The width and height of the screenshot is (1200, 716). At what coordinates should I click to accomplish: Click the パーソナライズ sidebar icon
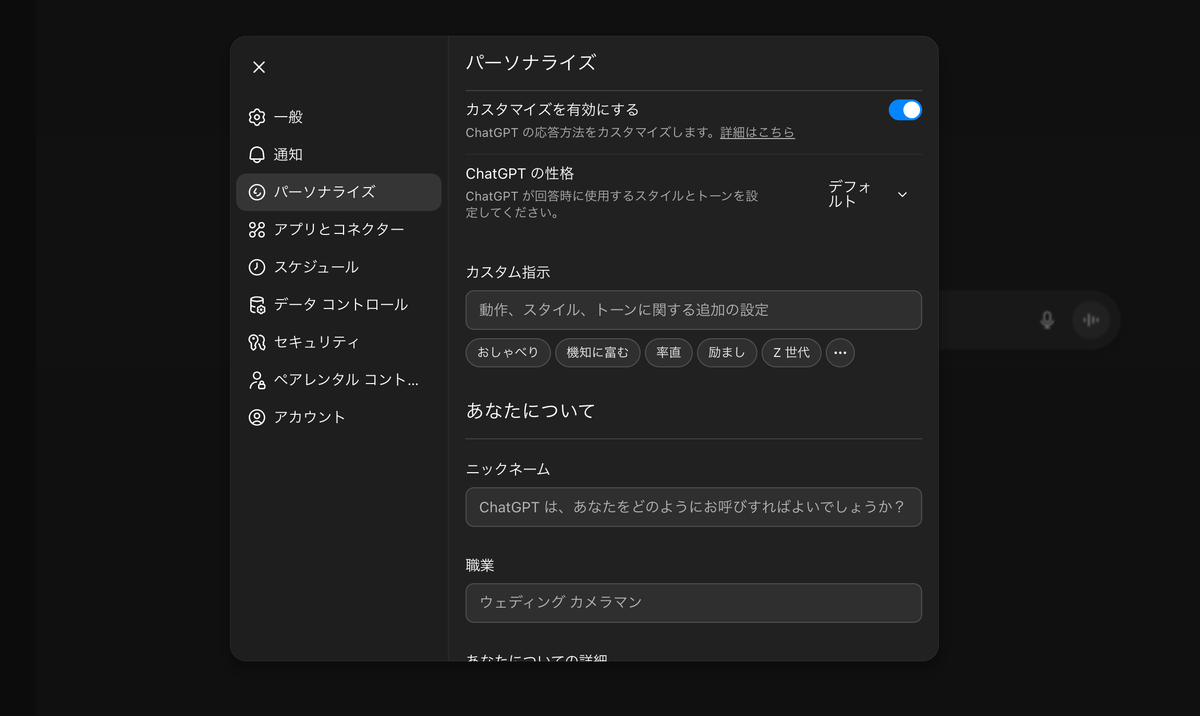click(x=259, y=192)
